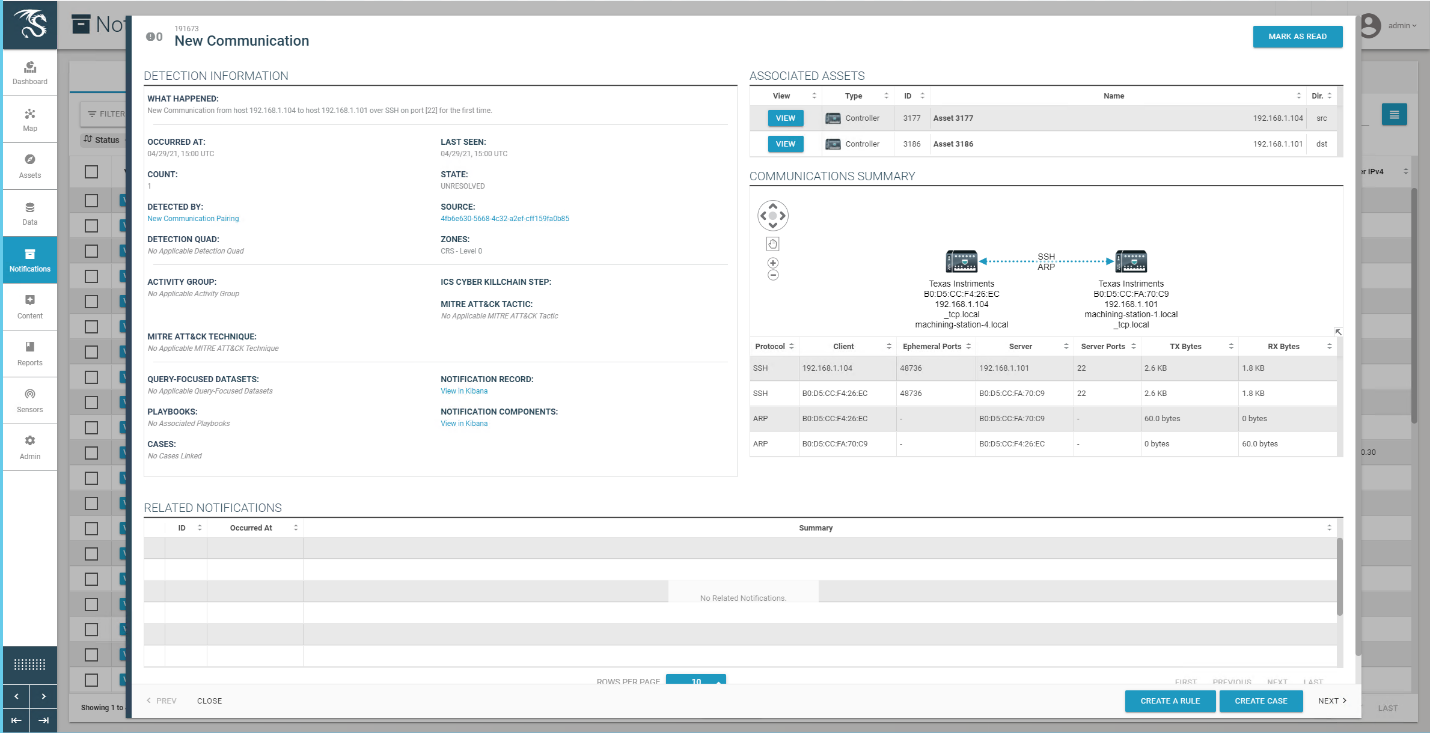Select the machining-station-4 device node
The image size is (1430, 733).
(961, 262)
